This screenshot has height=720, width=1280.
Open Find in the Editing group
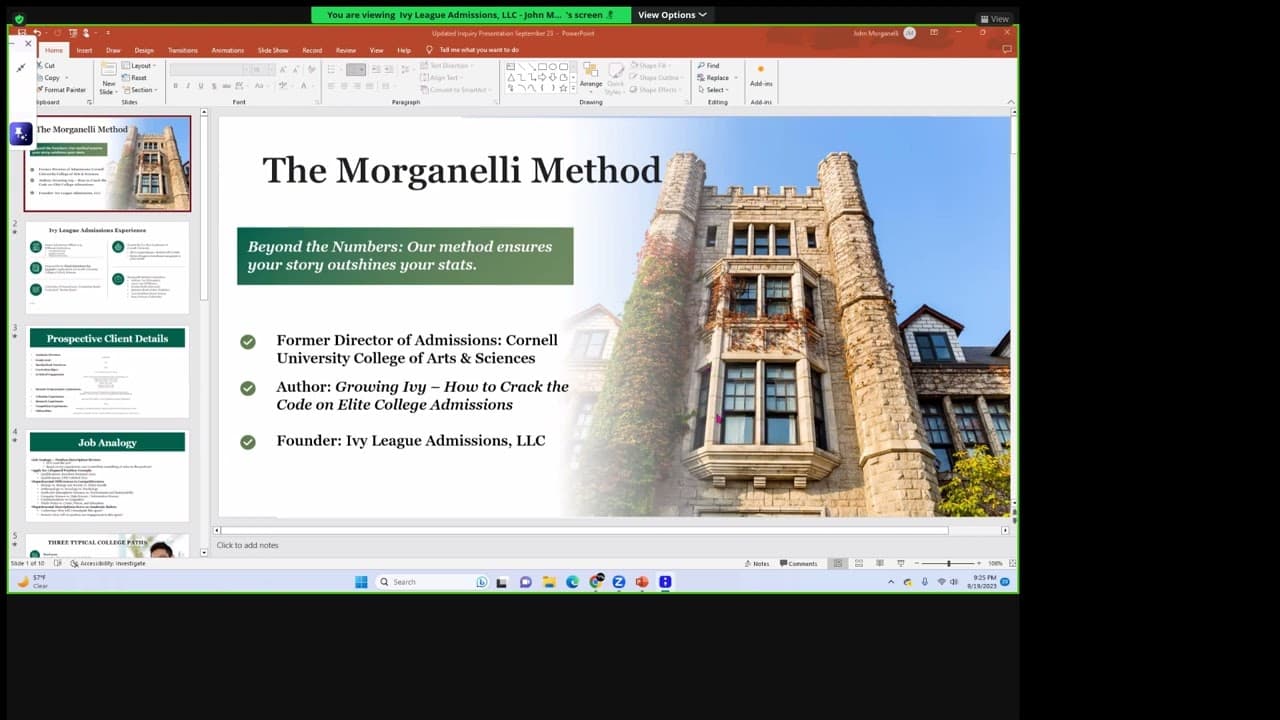tap(709, 66)
